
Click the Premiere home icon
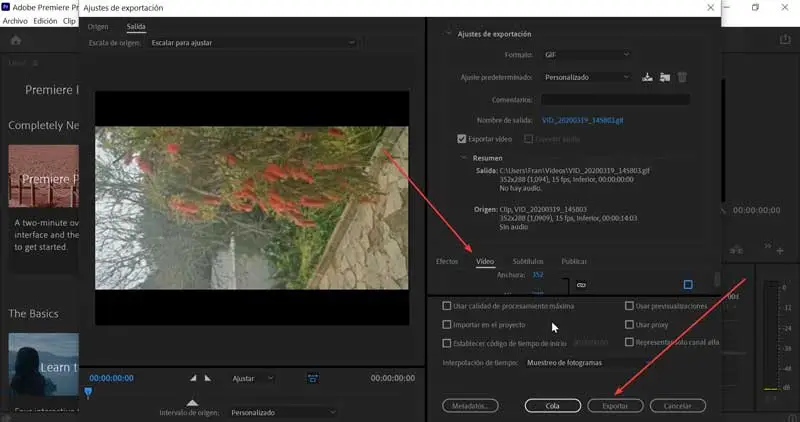coord(16,40)
